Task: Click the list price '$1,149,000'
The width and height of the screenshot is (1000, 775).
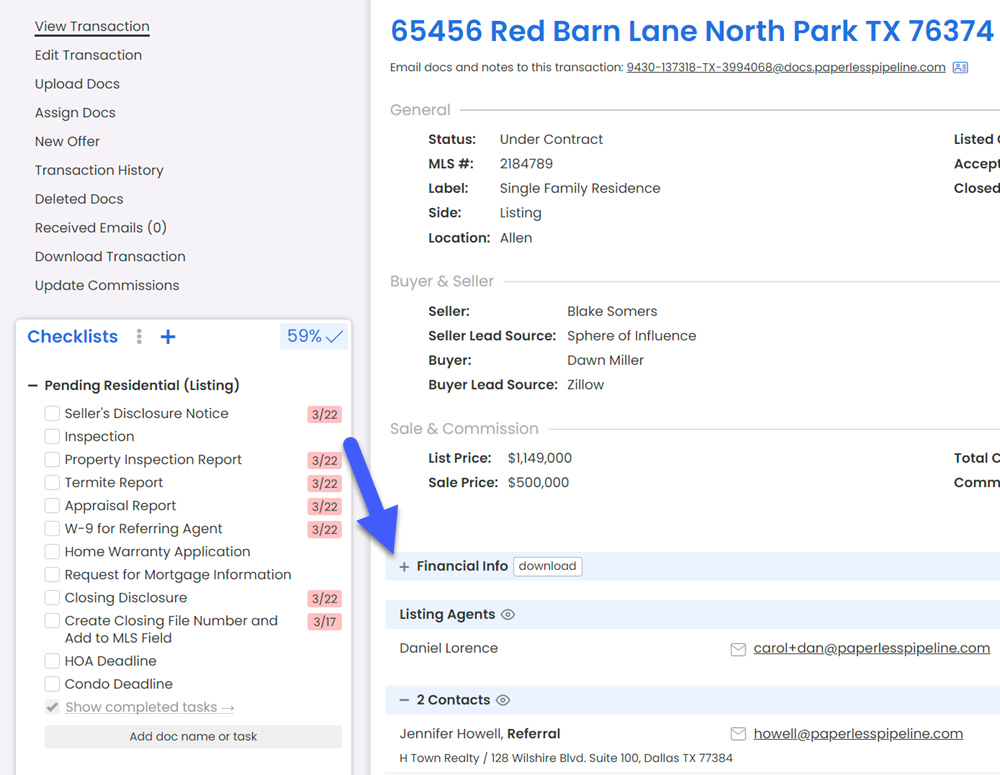Action: coord(540,458)
